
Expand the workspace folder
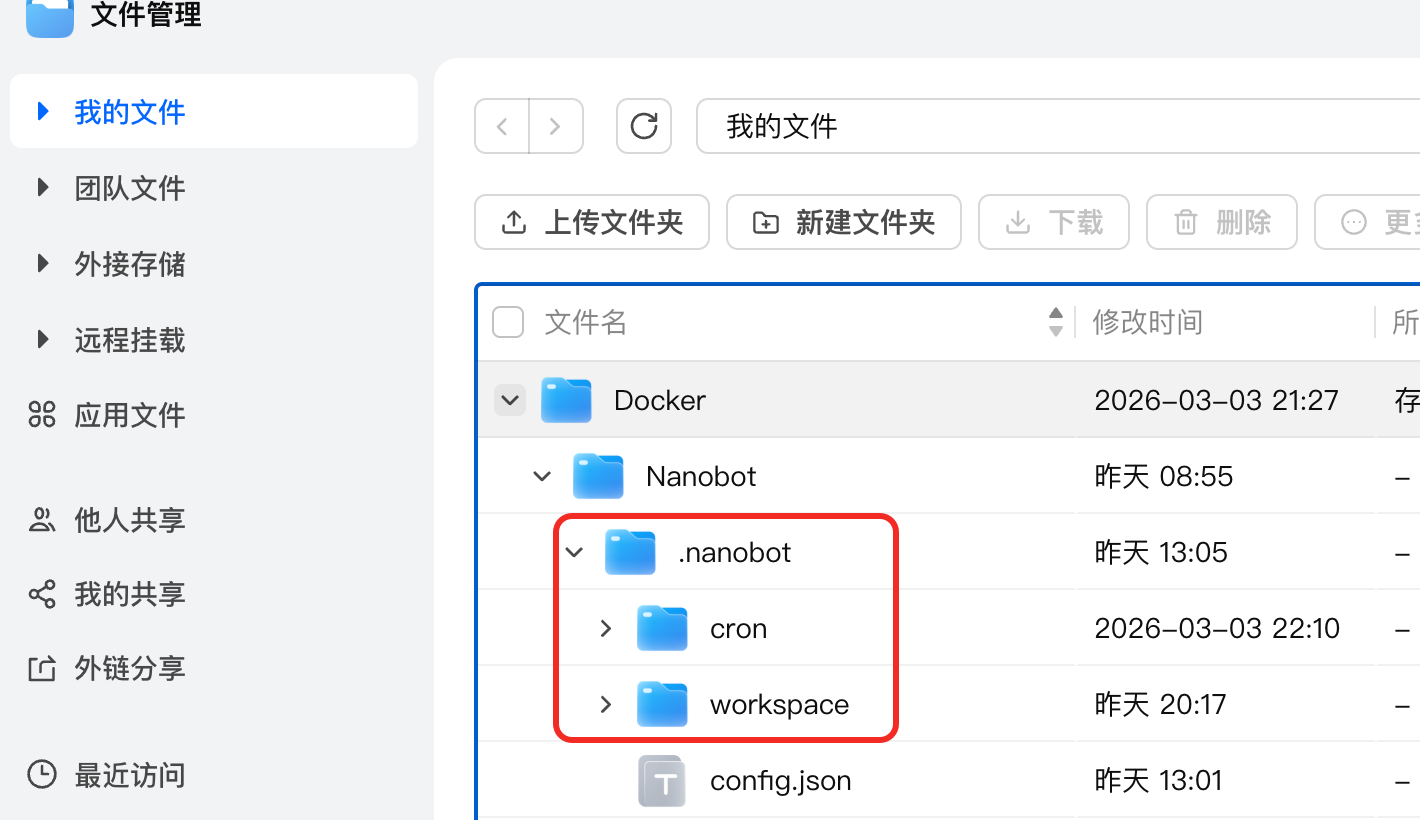coord(606,704)
